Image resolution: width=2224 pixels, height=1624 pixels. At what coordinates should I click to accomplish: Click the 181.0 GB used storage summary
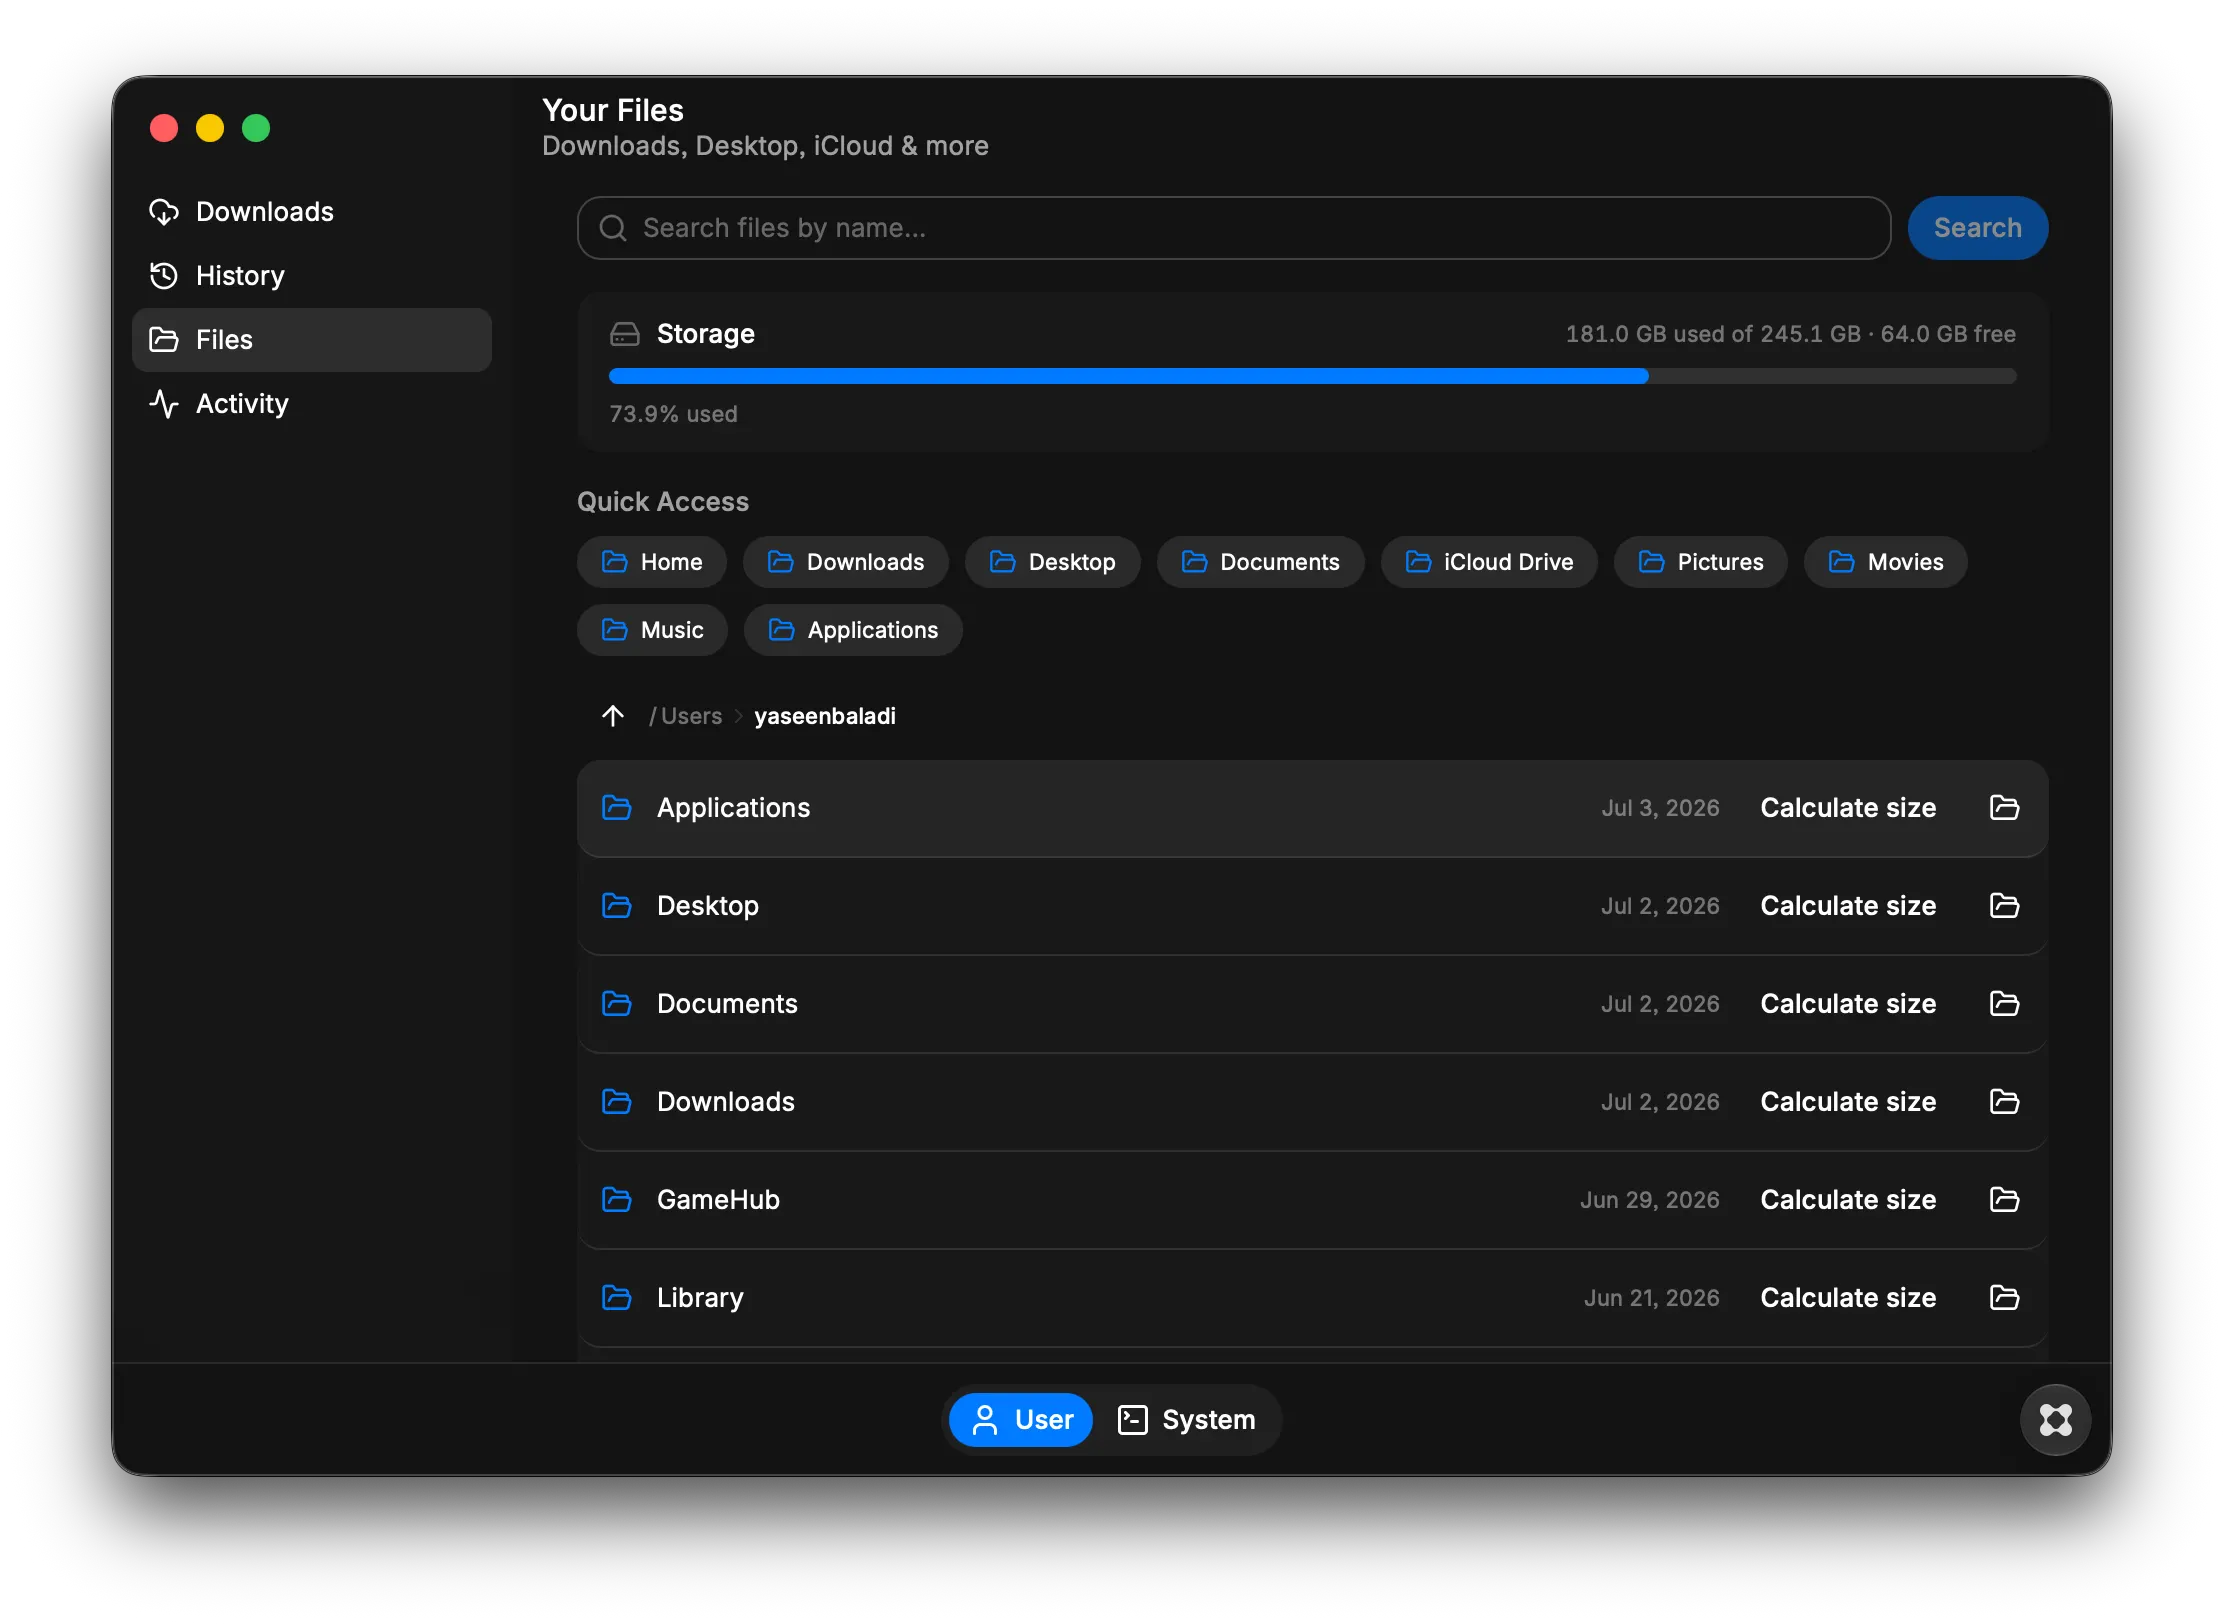point(1790,334)
